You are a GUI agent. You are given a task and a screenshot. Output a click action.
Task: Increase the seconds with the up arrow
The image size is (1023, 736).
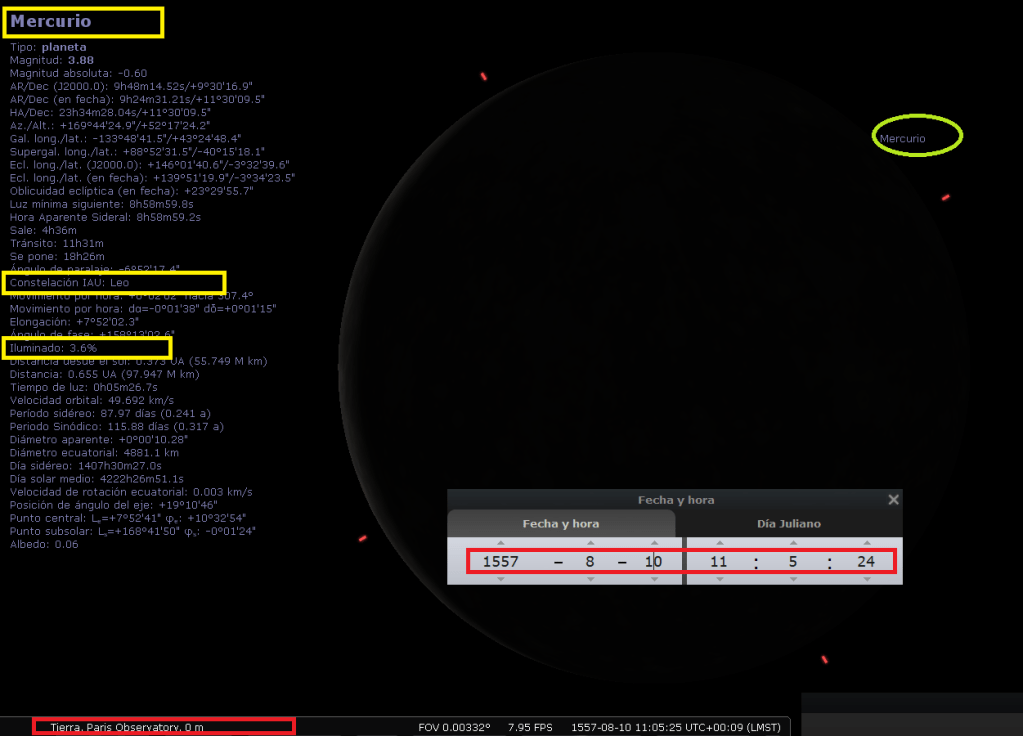tap(866, 543)
